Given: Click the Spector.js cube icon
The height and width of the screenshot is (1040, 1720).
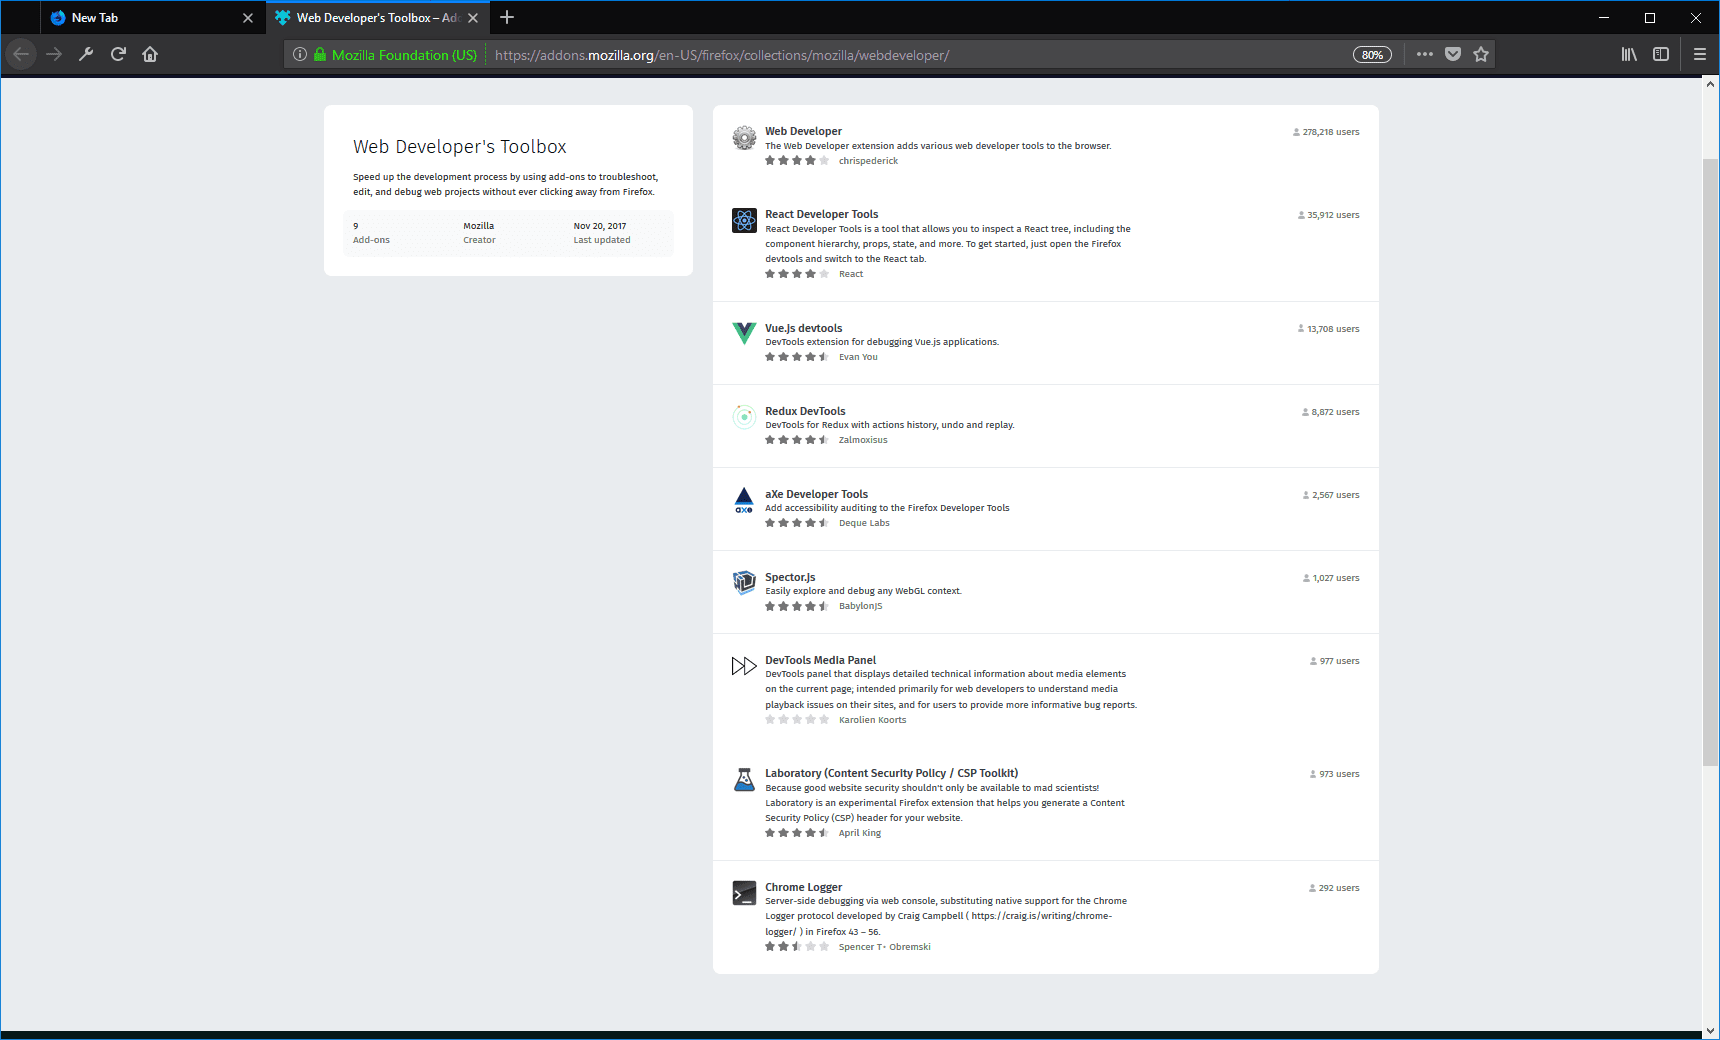Looking at the screenshot, I should click(744, 584).
